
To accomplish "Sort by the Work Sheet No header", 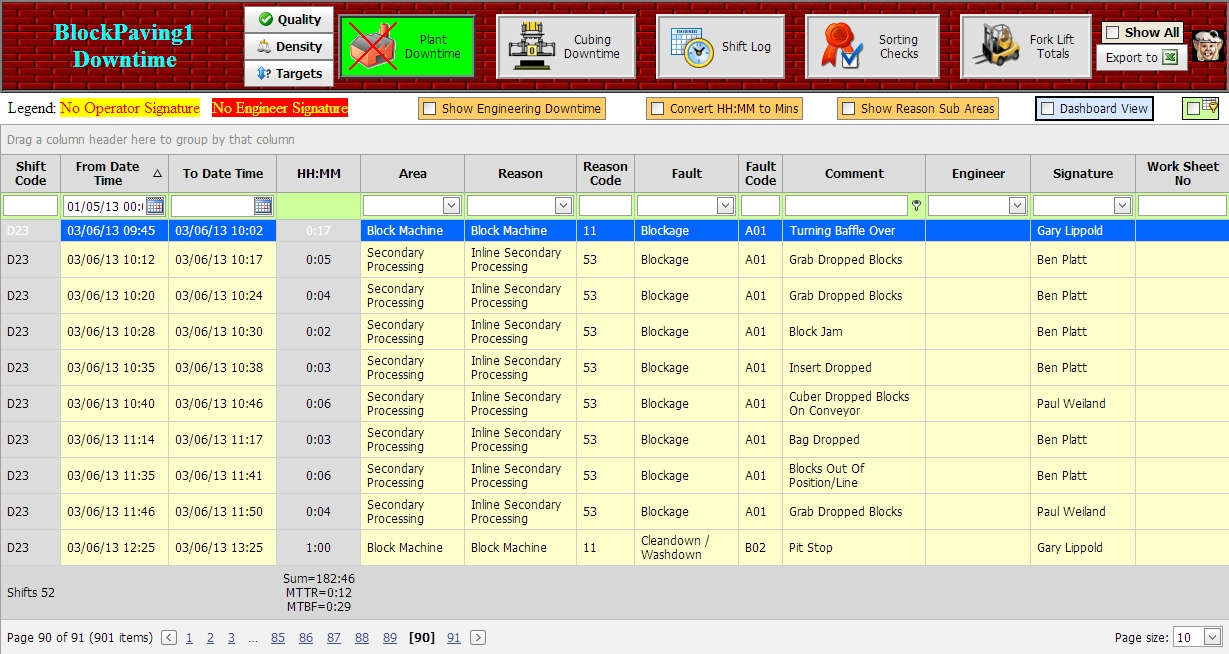I will [x=1182, y=174].
